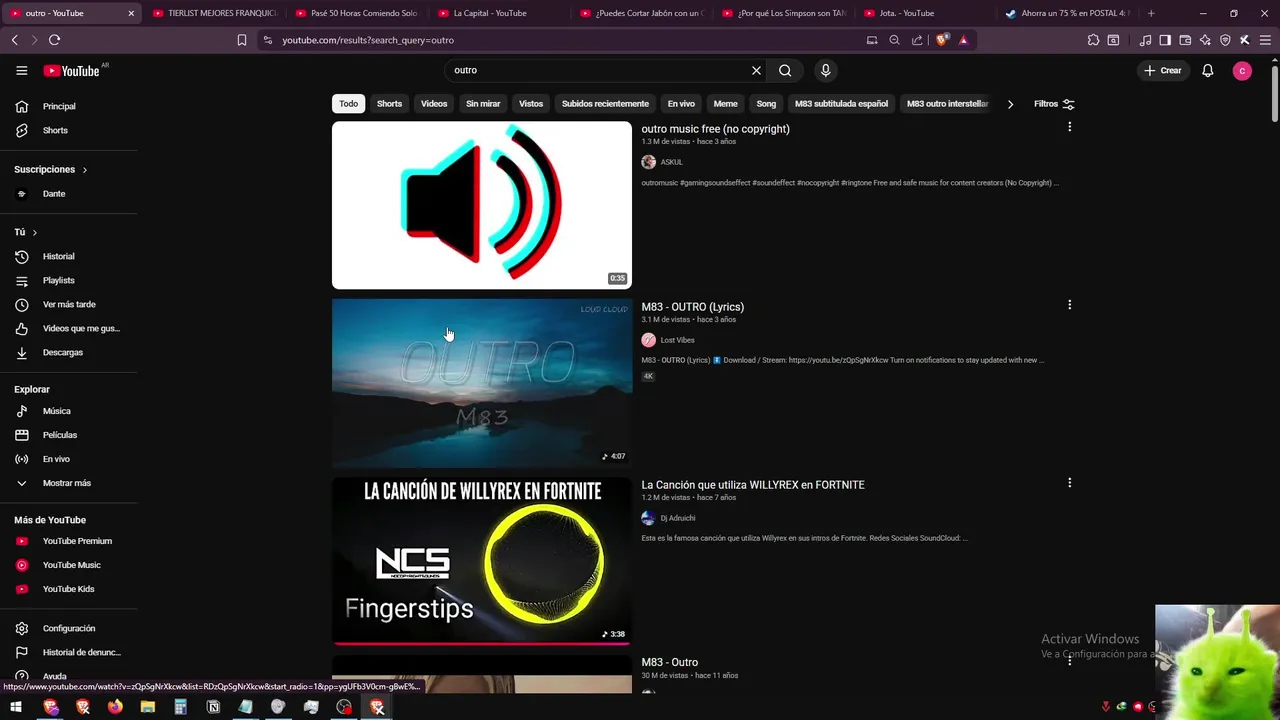
Task: Open the account avatar menu
Action: 1242,71
